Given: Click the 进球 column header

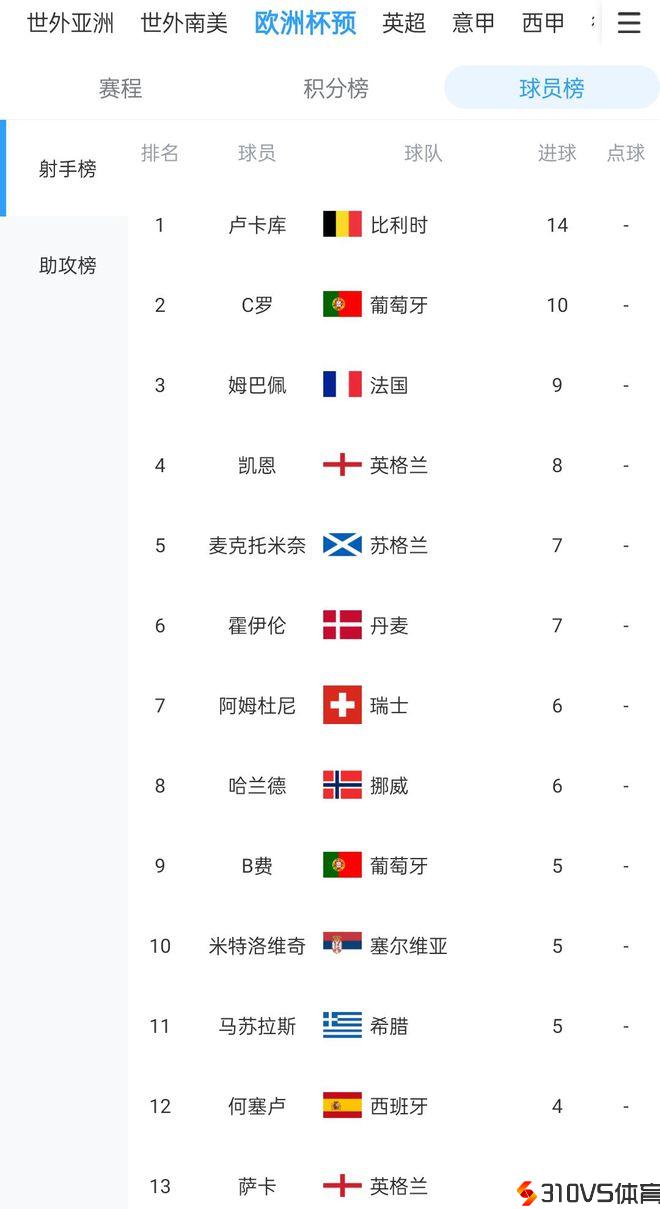Looking at the screenshot, I should coord(557,153).
